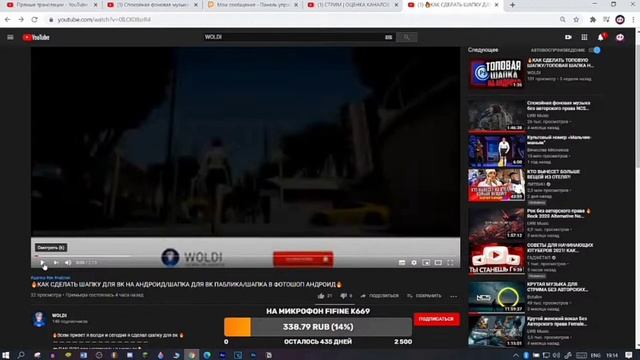Click the red subscribe overlay inside the video

click(303, 259)
